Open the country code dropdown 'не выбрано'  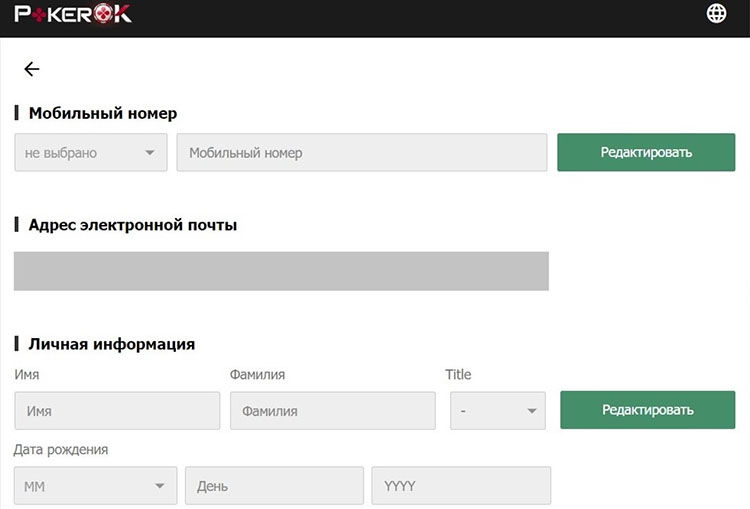(91, 153)
